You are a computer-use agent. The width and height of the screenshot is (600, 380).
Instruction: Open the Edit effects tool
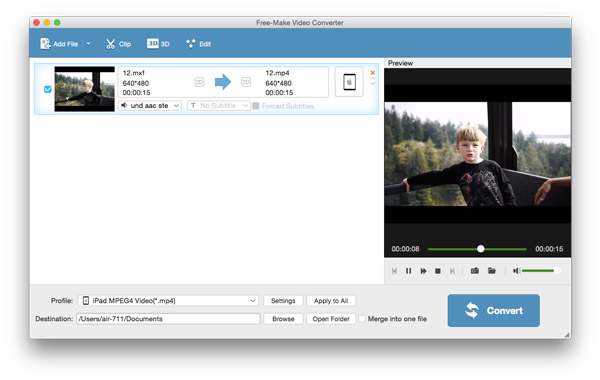point(198,44)
